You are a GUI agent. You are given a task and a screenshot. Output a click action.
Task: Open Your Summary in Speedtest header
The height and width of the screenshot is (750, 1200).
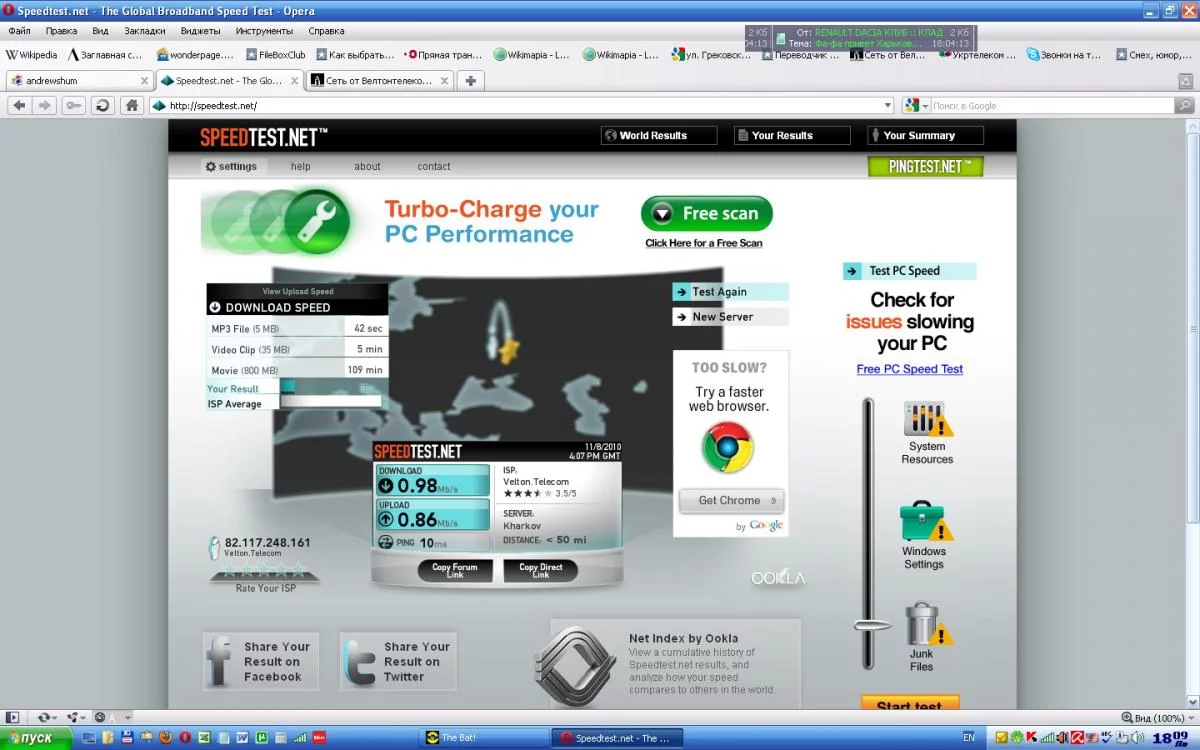[x=925, y=136]
